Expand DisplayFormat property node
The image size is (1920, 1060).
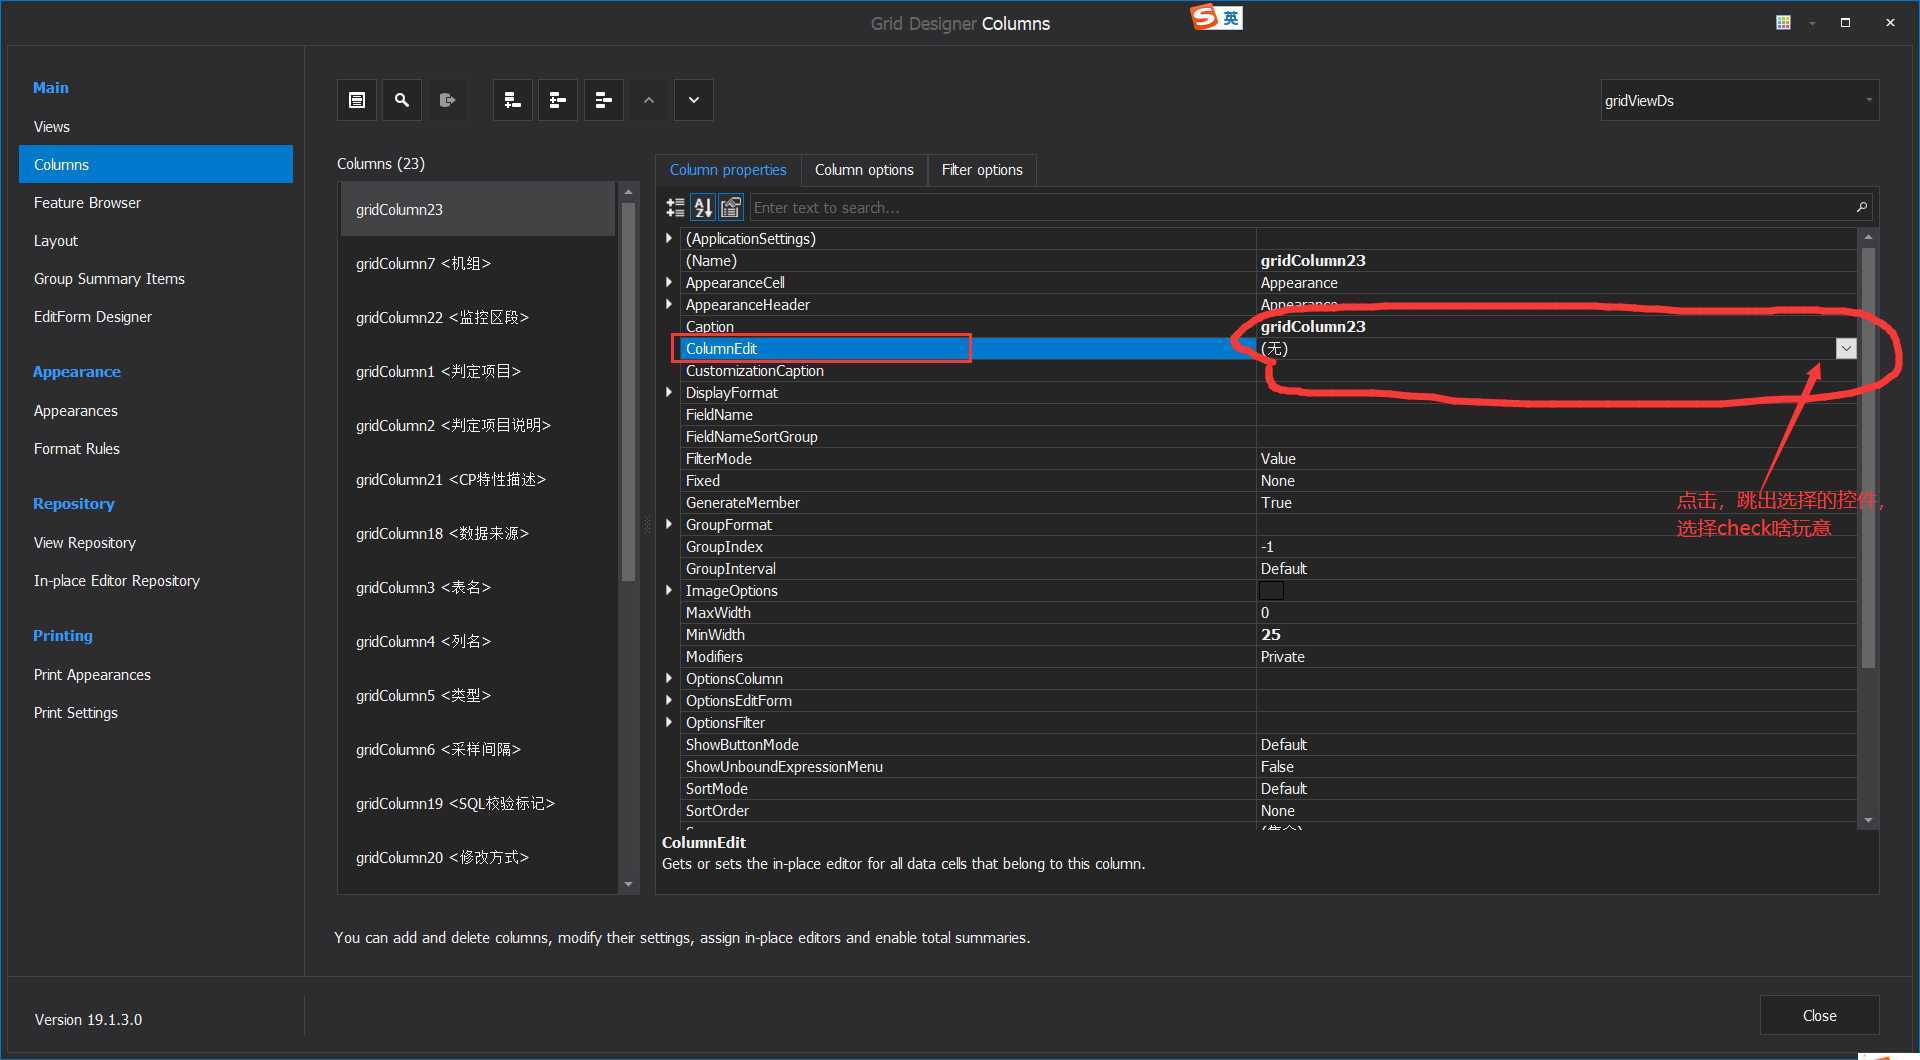(669, 392)
